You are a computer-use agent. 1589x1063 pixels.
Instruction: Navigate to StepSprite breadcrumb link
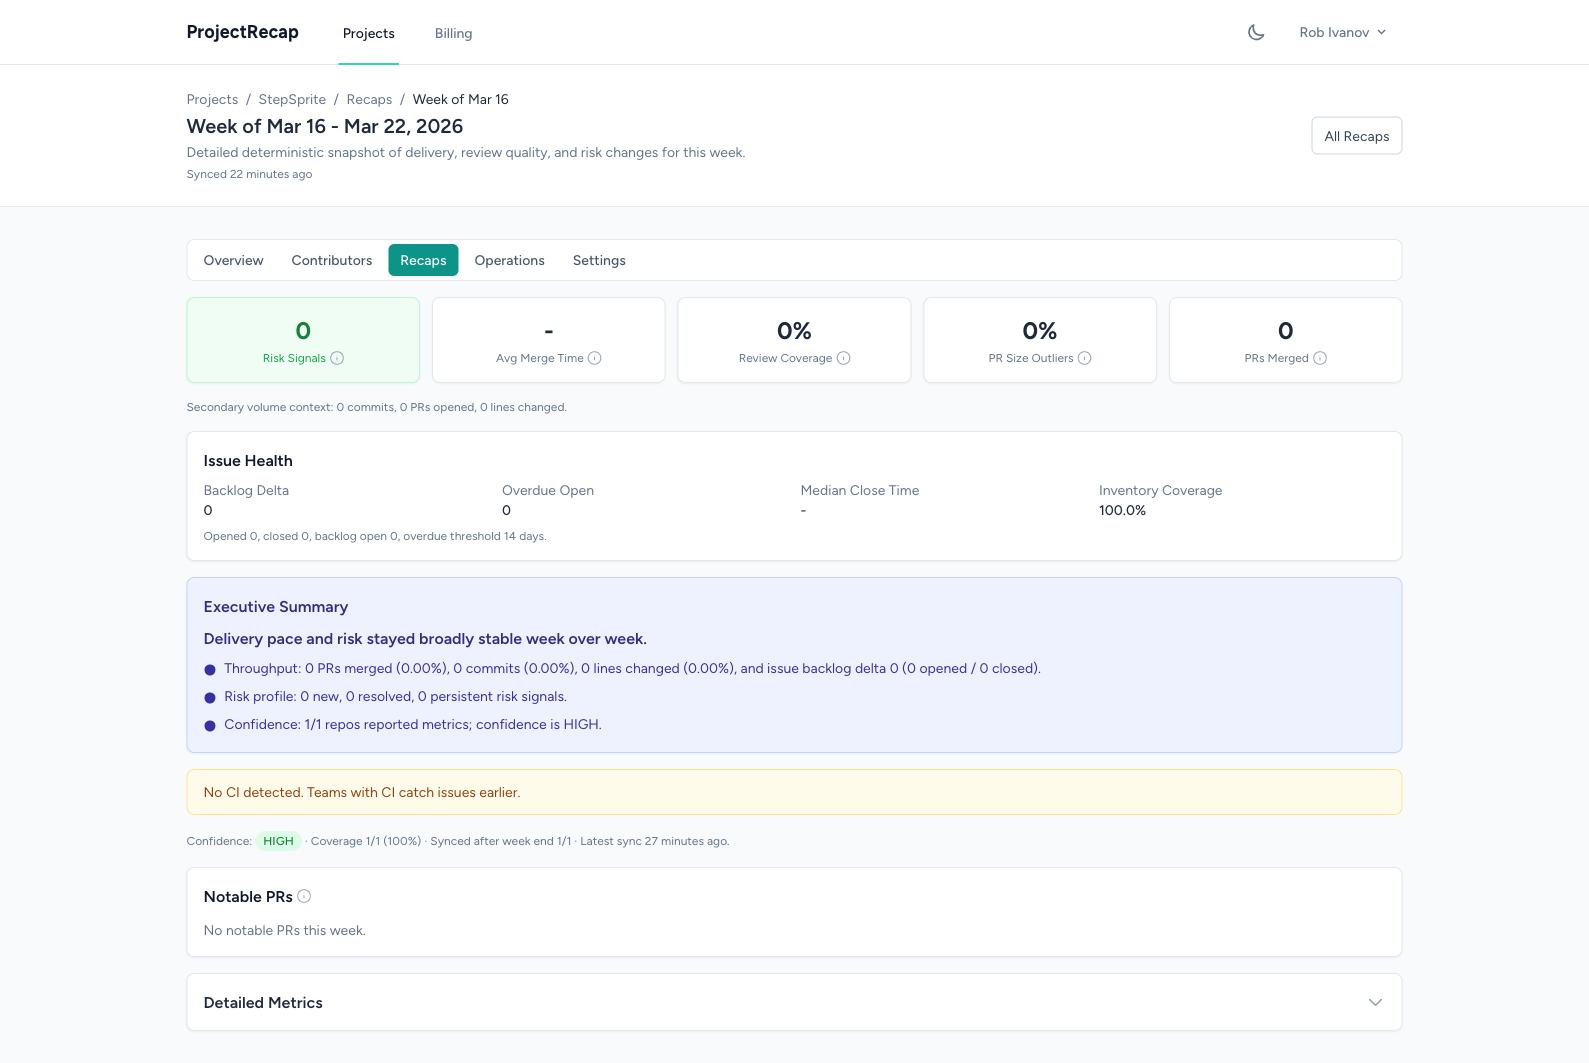tap(292, 99)
